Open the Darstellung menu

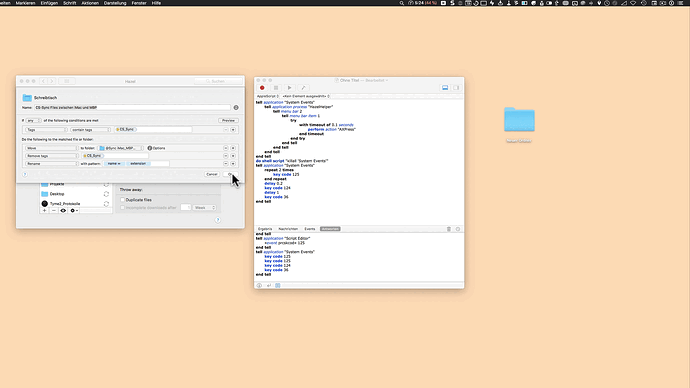tap(115, 3)
